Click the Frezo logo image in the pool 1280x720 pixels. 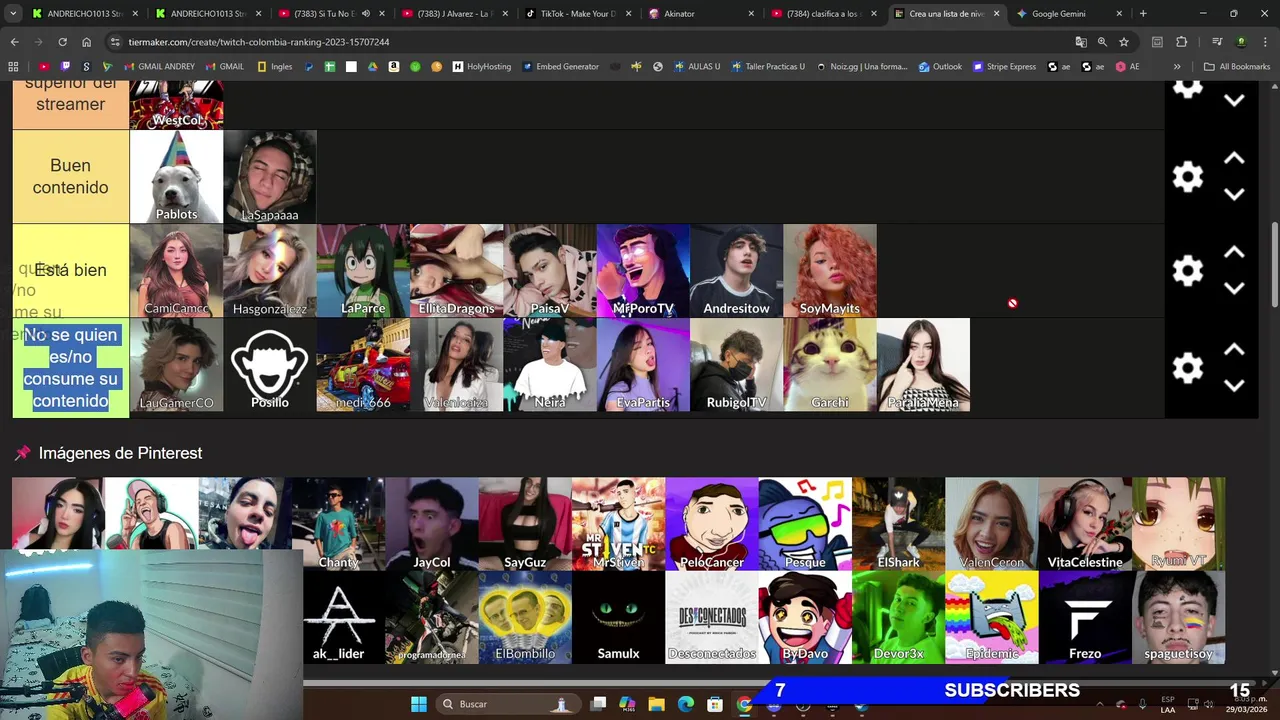(x=1085, y=617)
